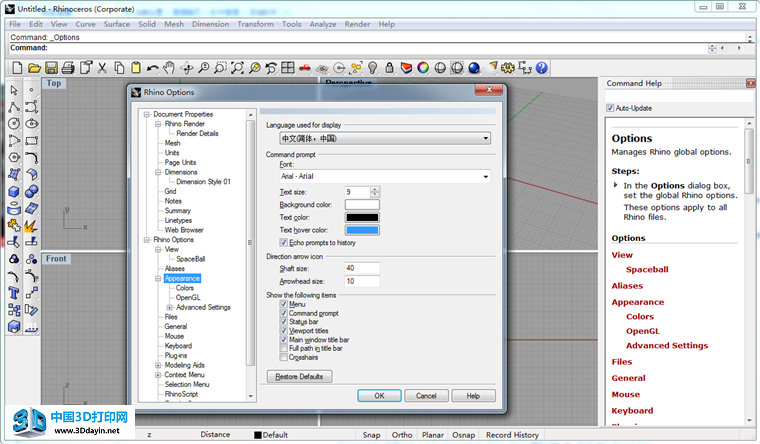Click the blue render sphere icon
760x444 pixels.
474,68
